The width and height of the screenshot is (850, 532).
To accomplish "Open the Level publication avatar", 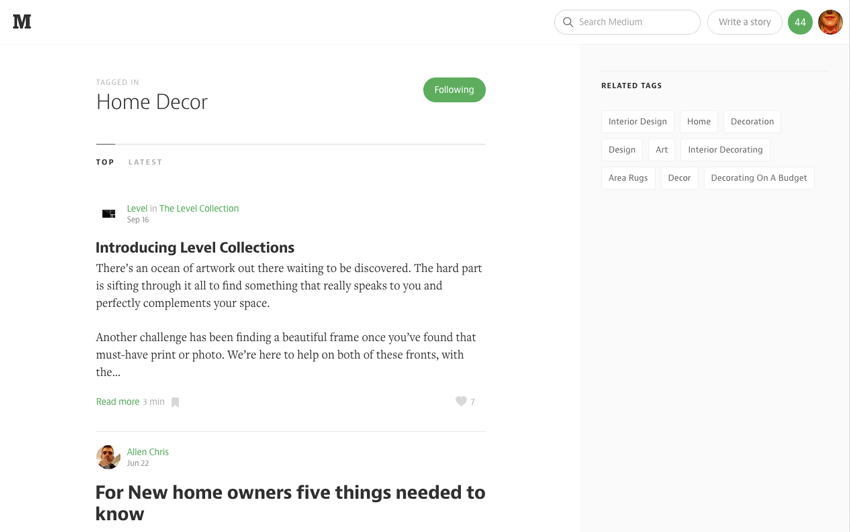I will click(x=108, y=214).
